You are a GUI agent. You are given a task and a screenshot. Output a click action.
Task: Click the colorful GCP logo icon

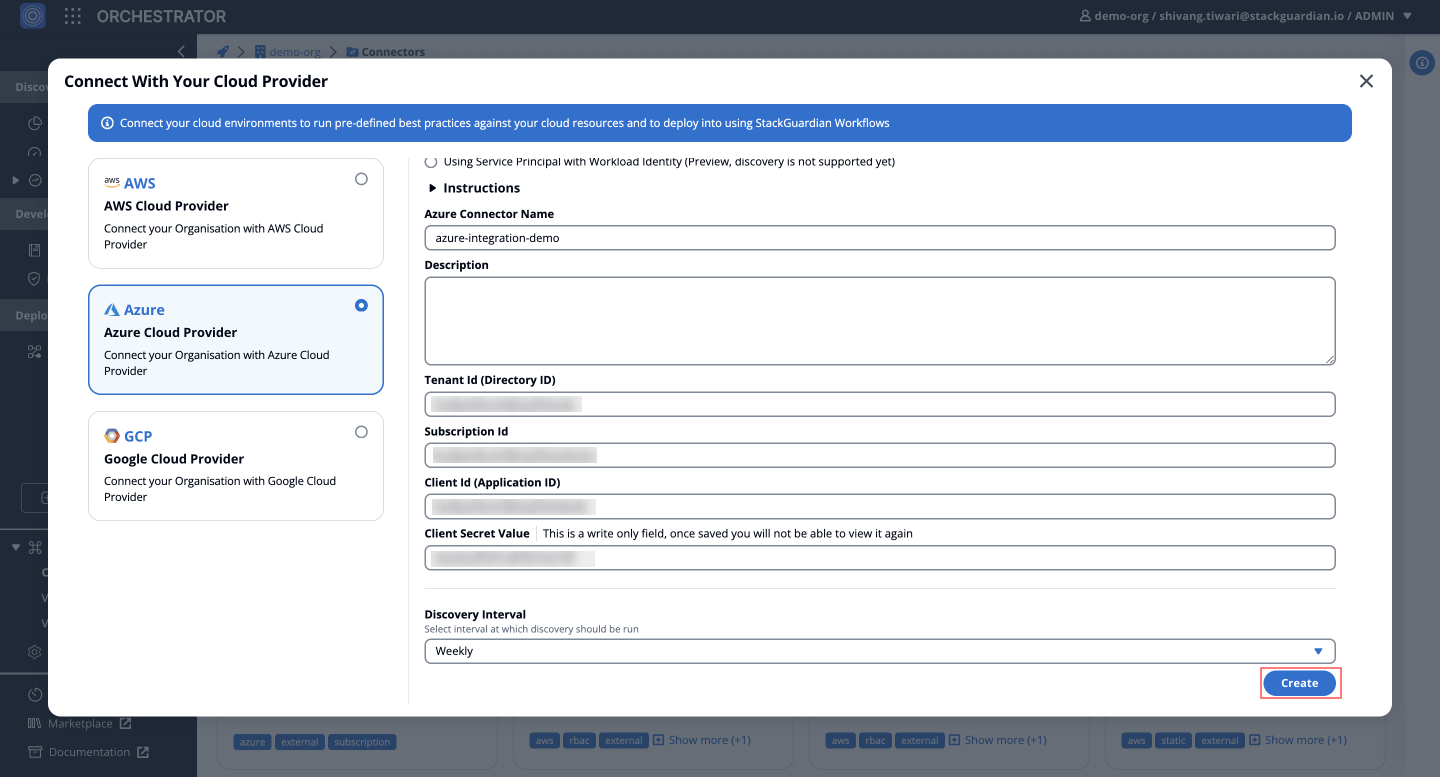111,435
